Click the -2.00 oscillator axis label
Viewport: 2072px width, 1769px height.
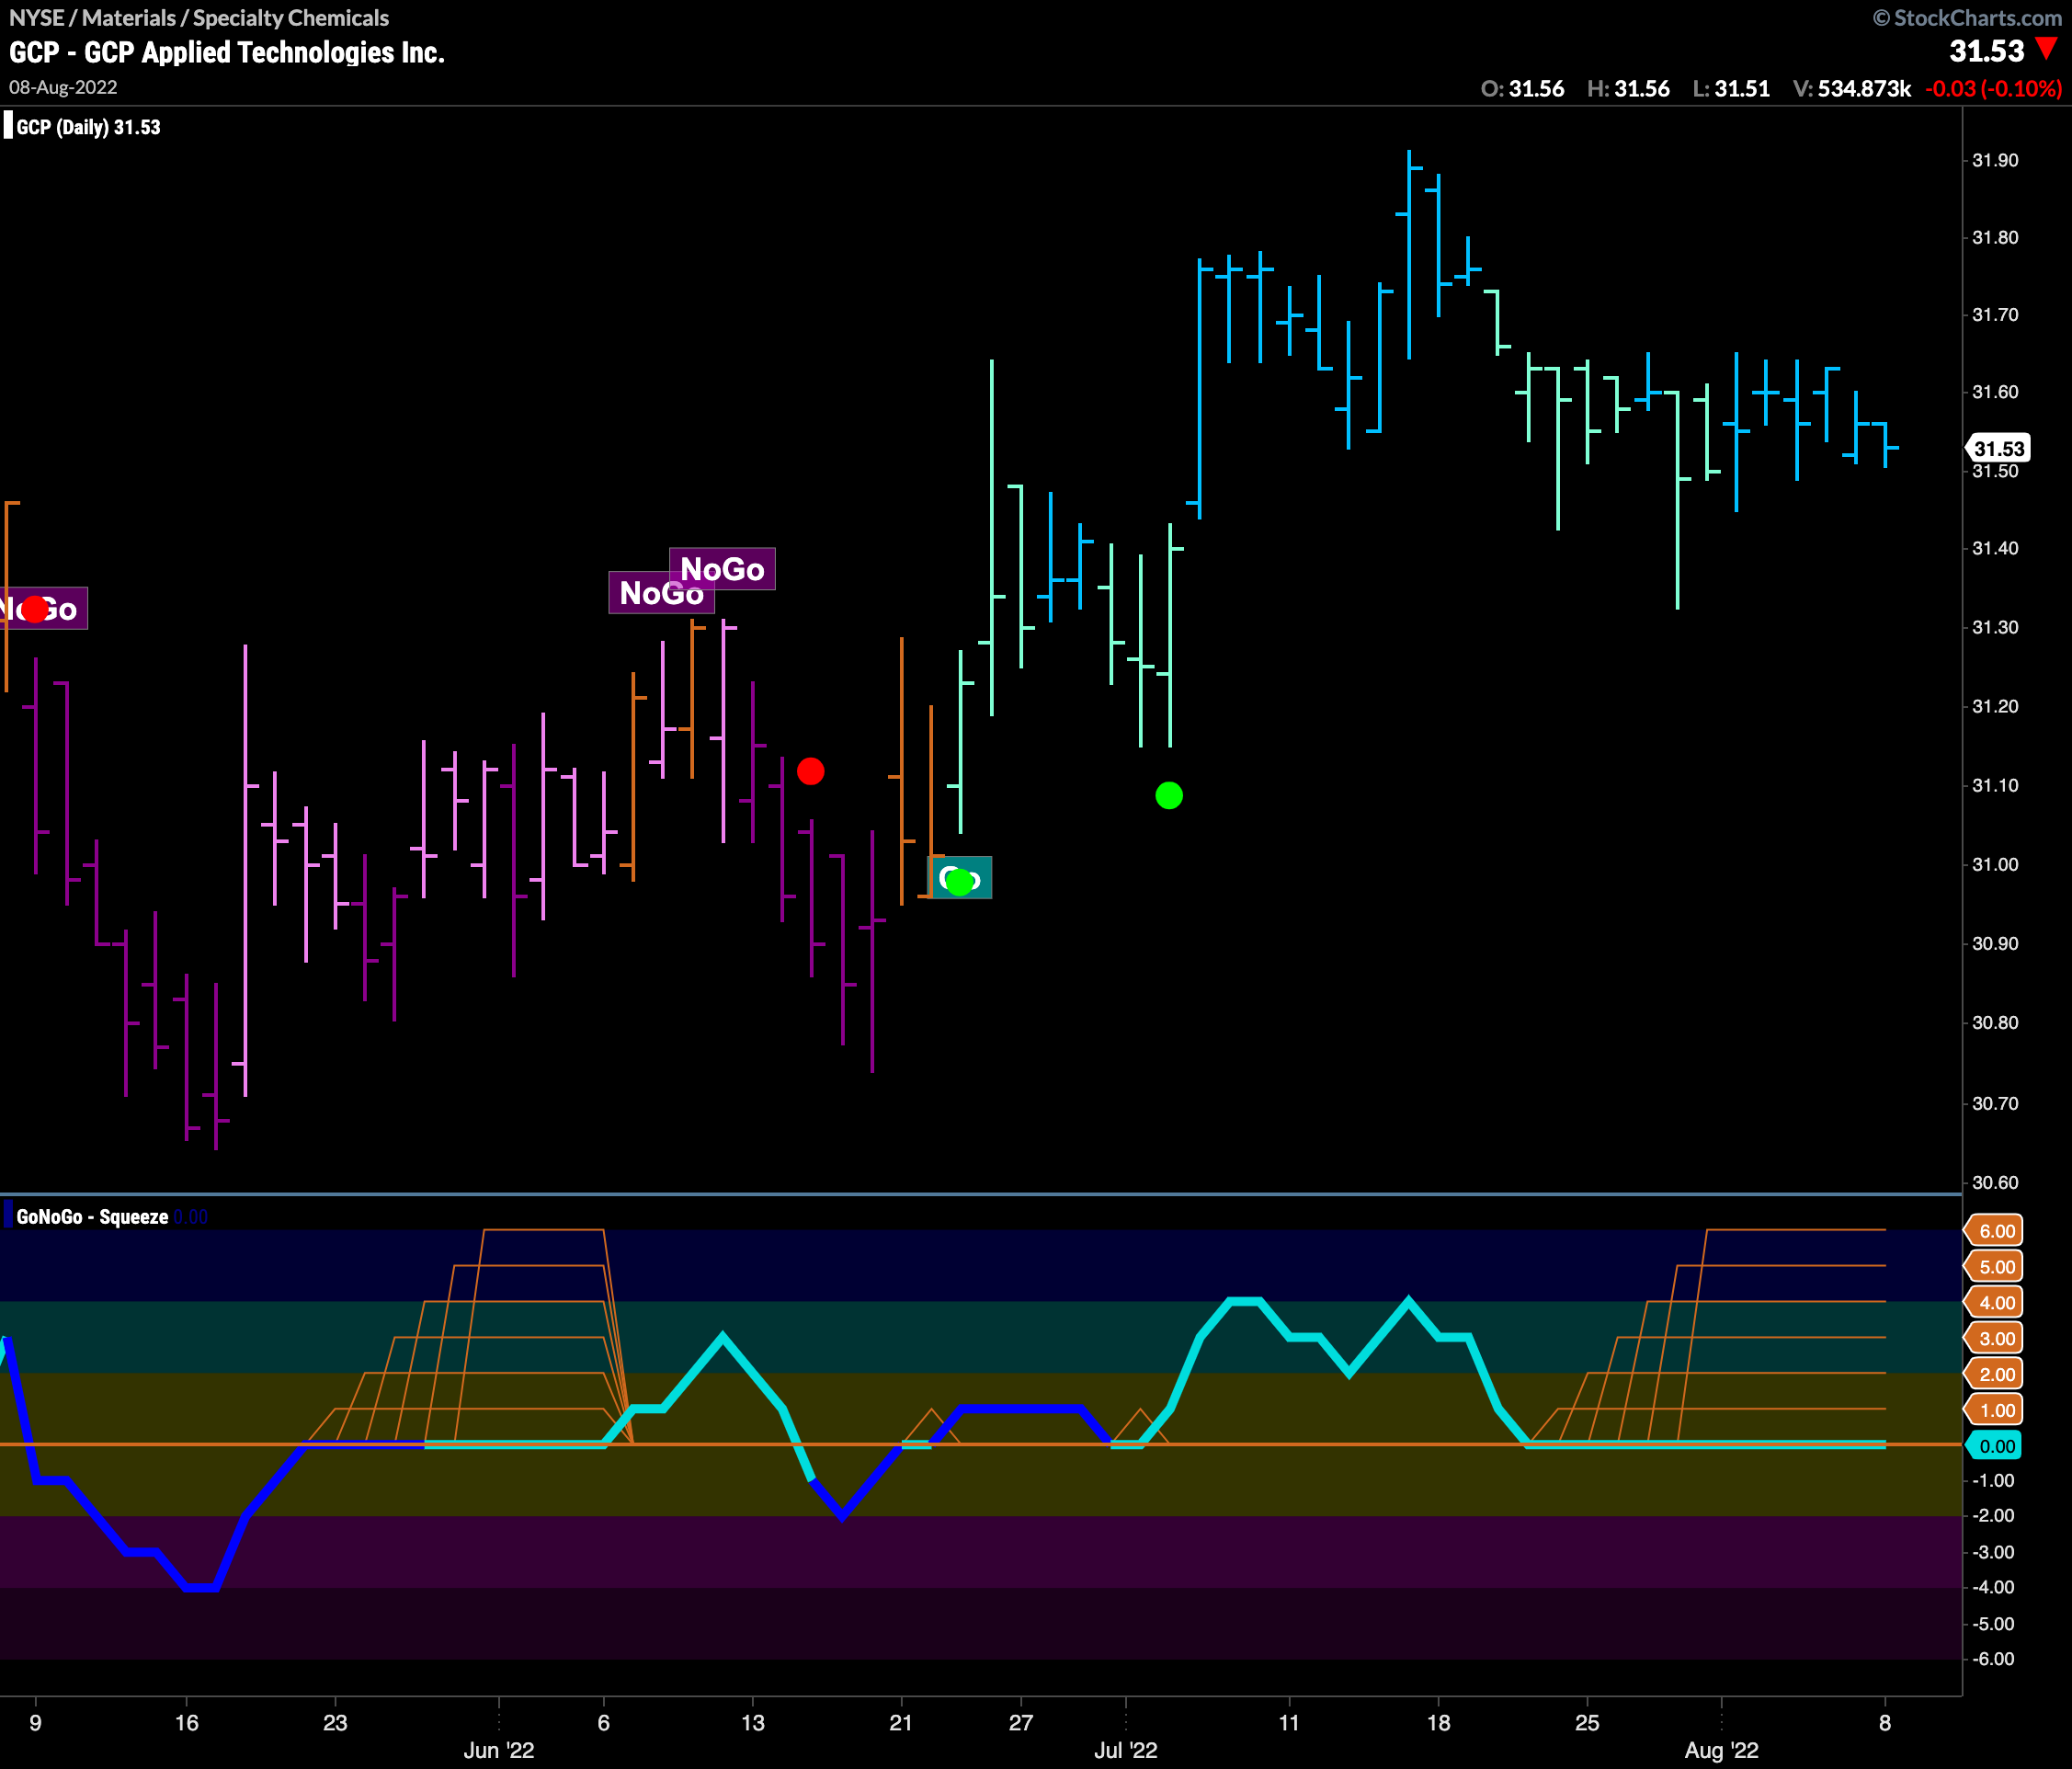(x=1993, y=1516)
